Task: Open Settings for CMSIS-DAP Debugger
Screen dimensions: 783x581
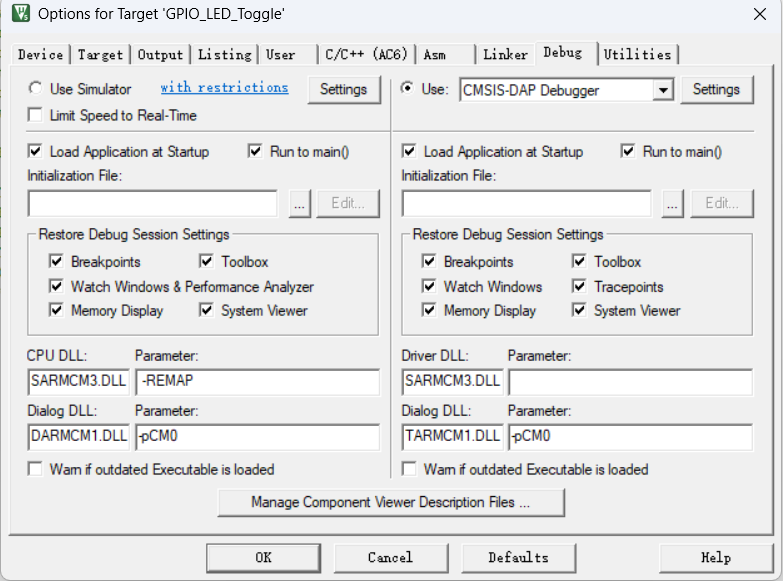Action: click(716, 89)
